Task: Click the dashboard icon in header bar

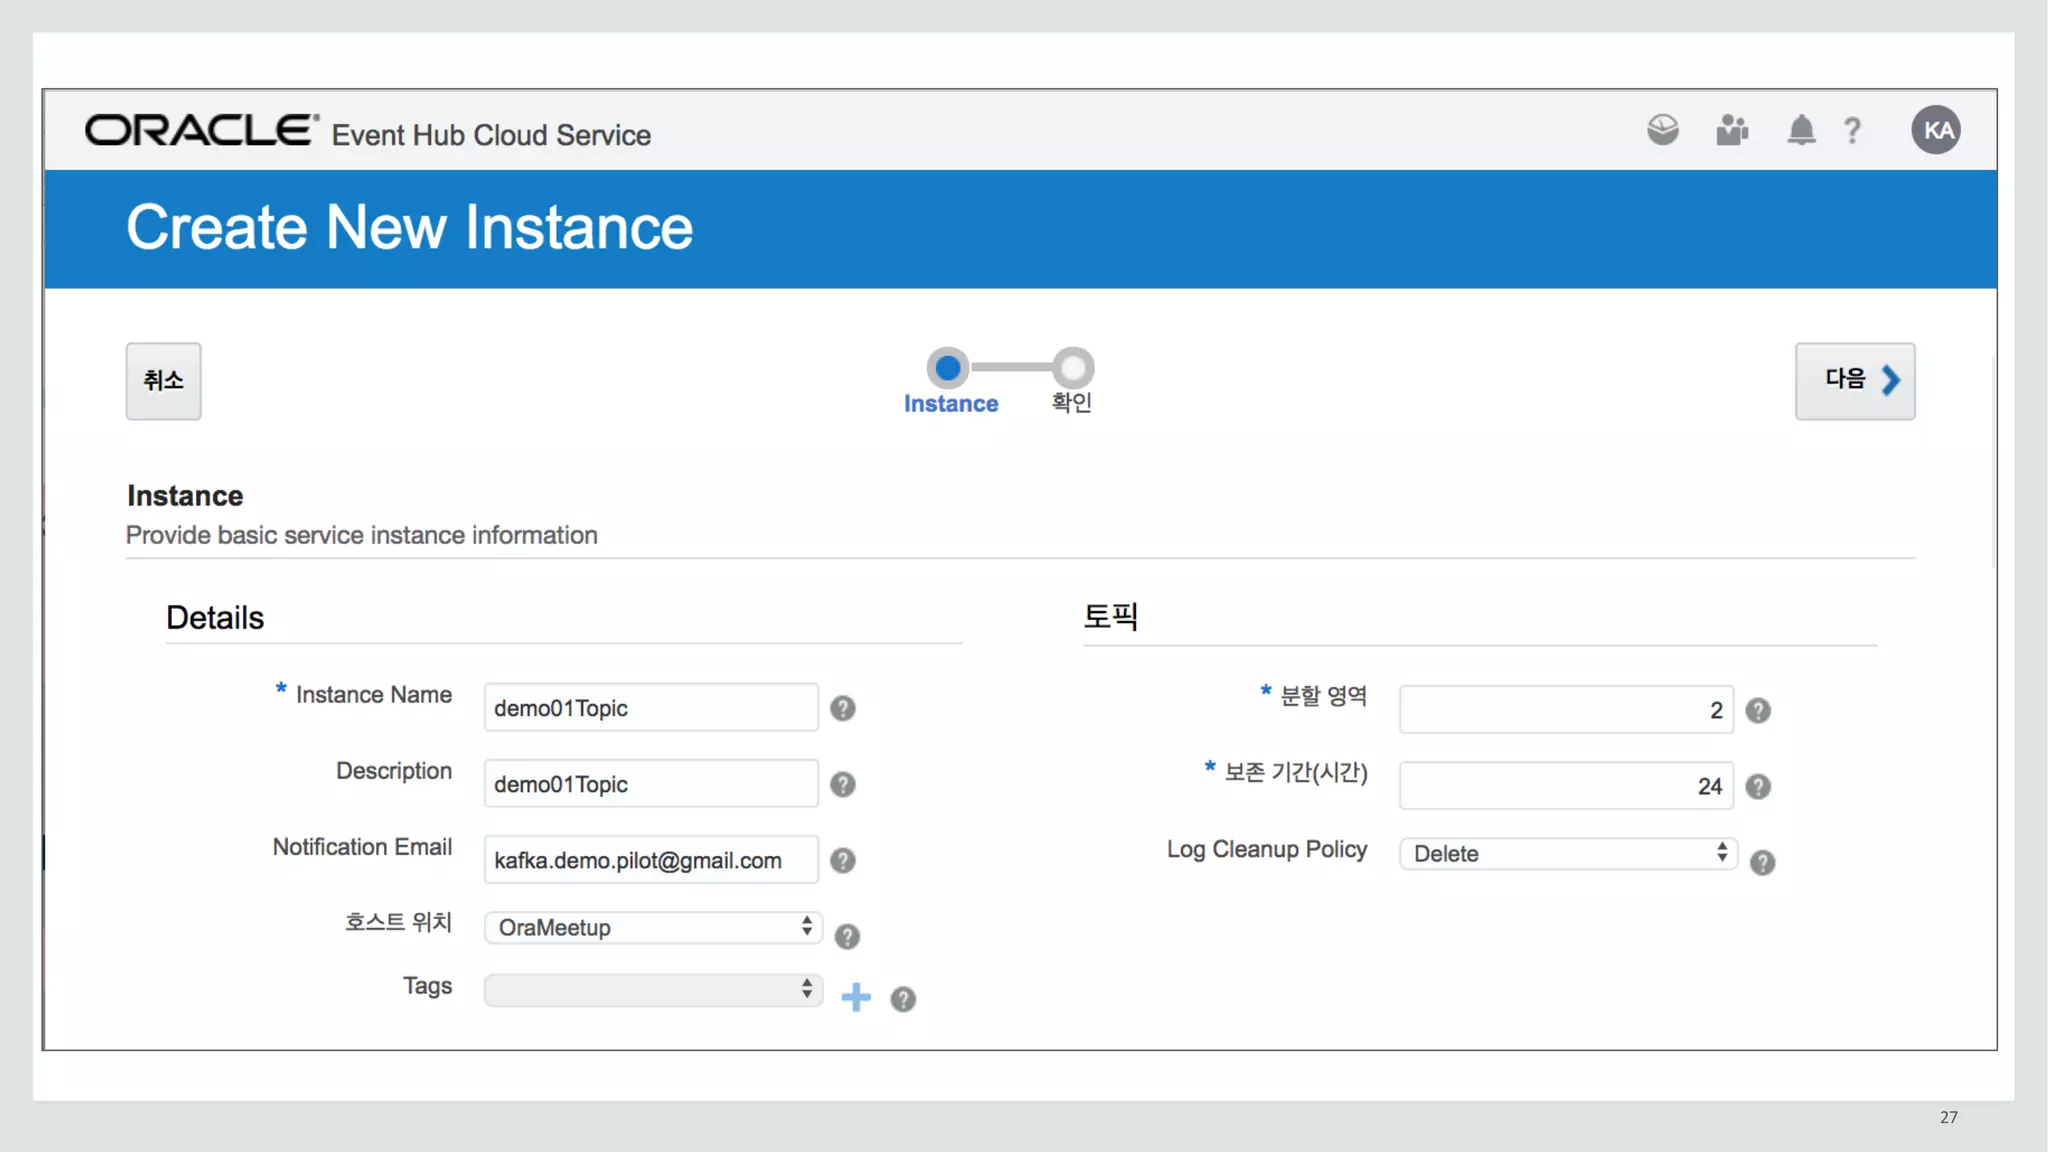Action: point(1663,130)
